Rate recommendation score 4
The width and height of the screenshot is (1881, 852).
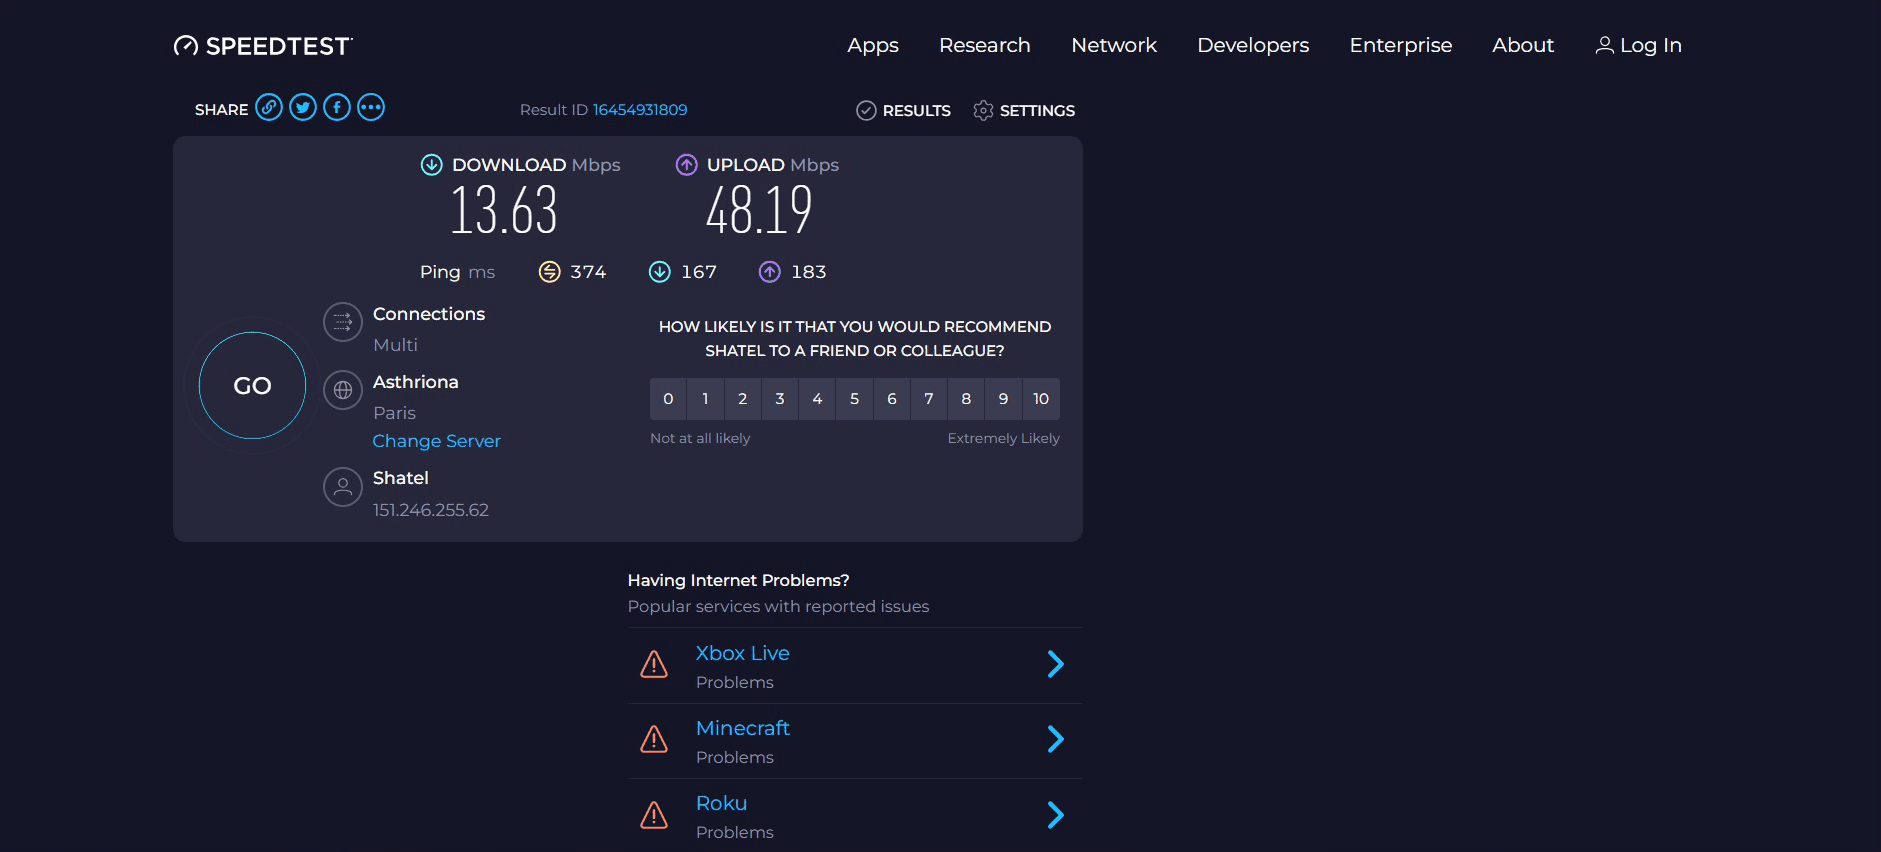pos(817,399)
